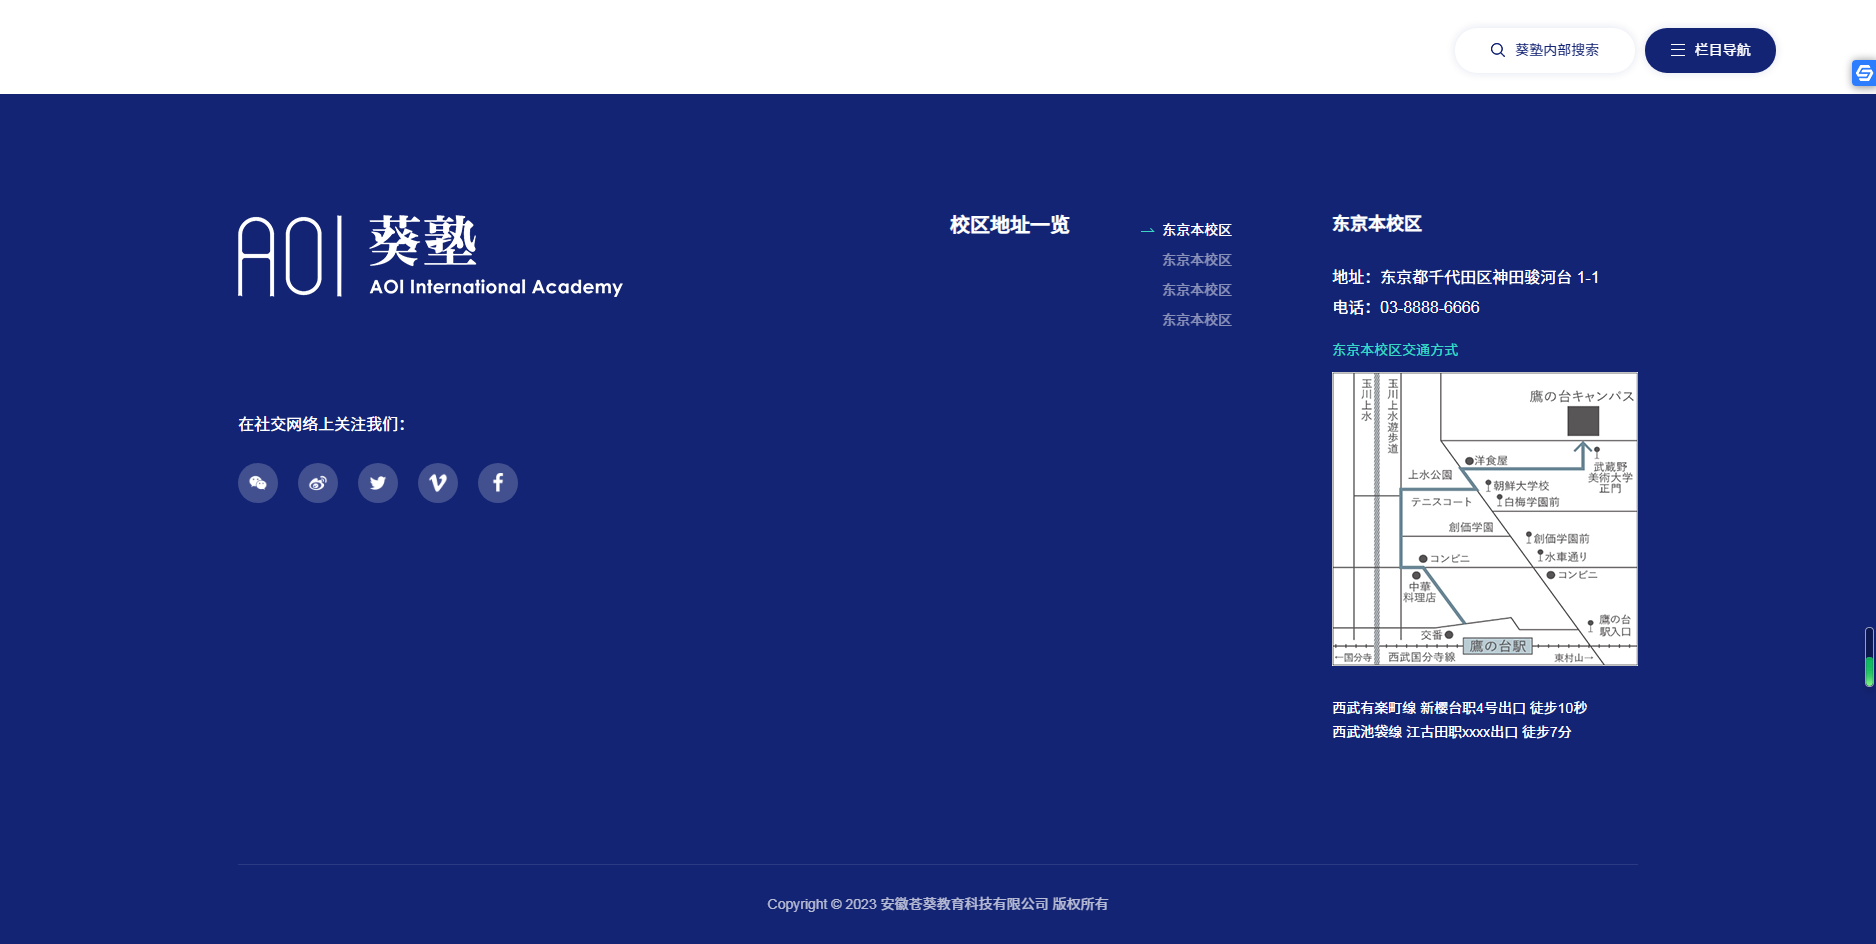Open the 东京本校区交通方式 link

tap(1394, 350)
